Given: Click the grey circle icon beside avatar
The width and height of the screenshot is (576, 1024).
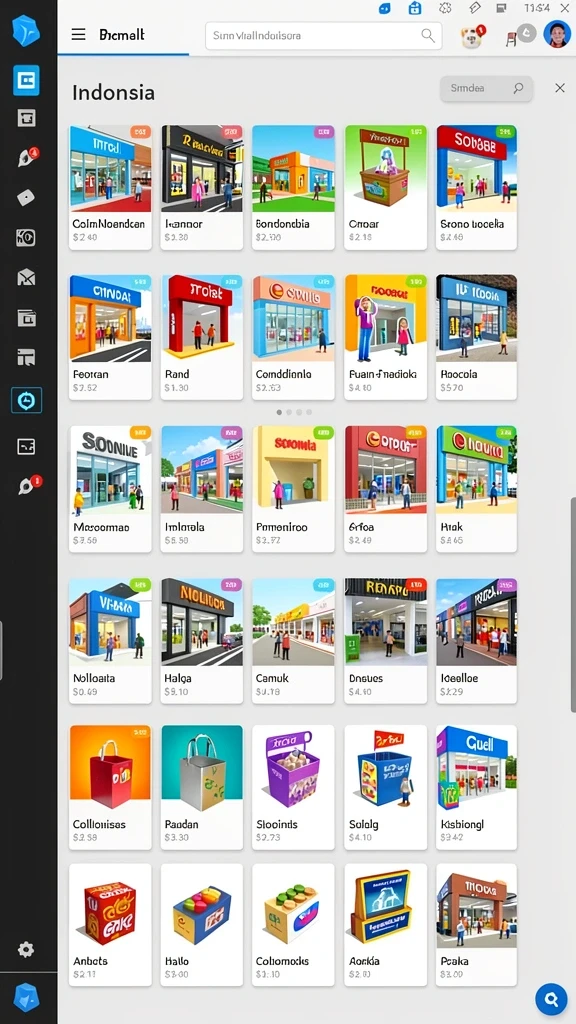Looking at the screenshot, I should point(527,33).
